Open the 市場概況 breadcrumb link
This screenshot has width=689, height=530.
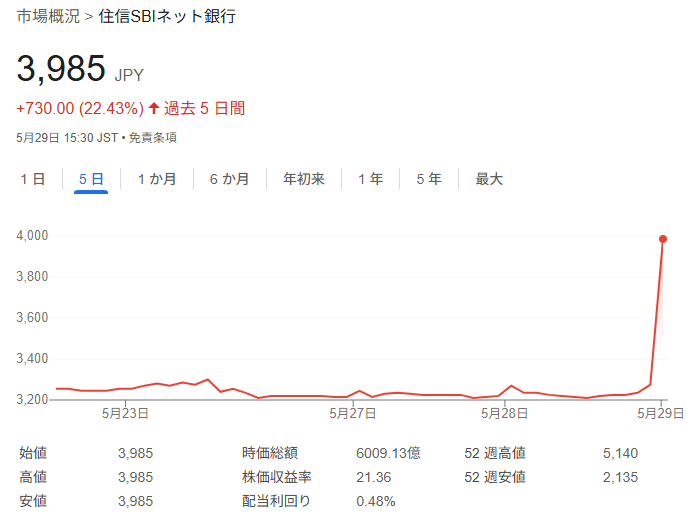48,16
